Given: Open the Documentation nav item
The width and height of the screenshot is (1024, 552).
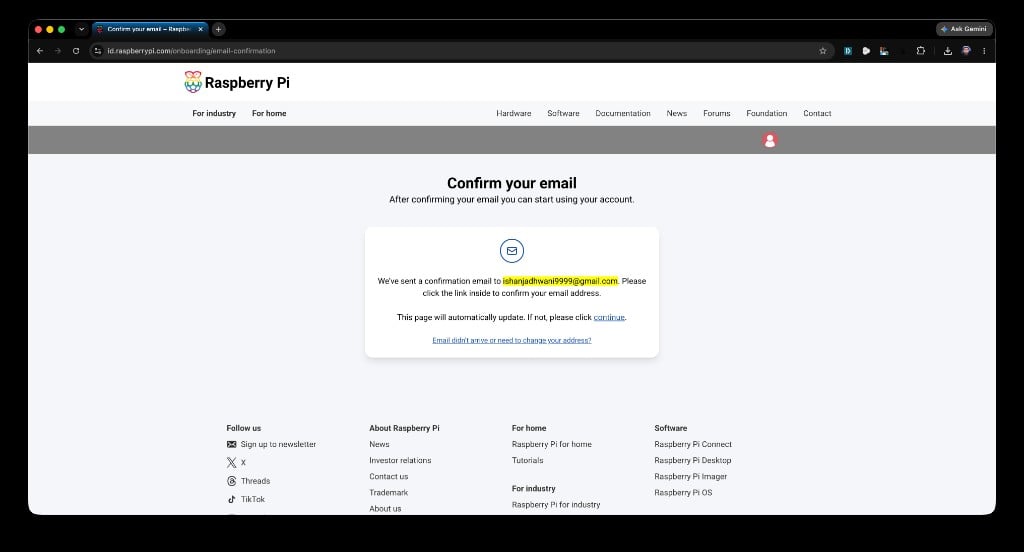Looking at the screenshot, I should click(622, 114).
